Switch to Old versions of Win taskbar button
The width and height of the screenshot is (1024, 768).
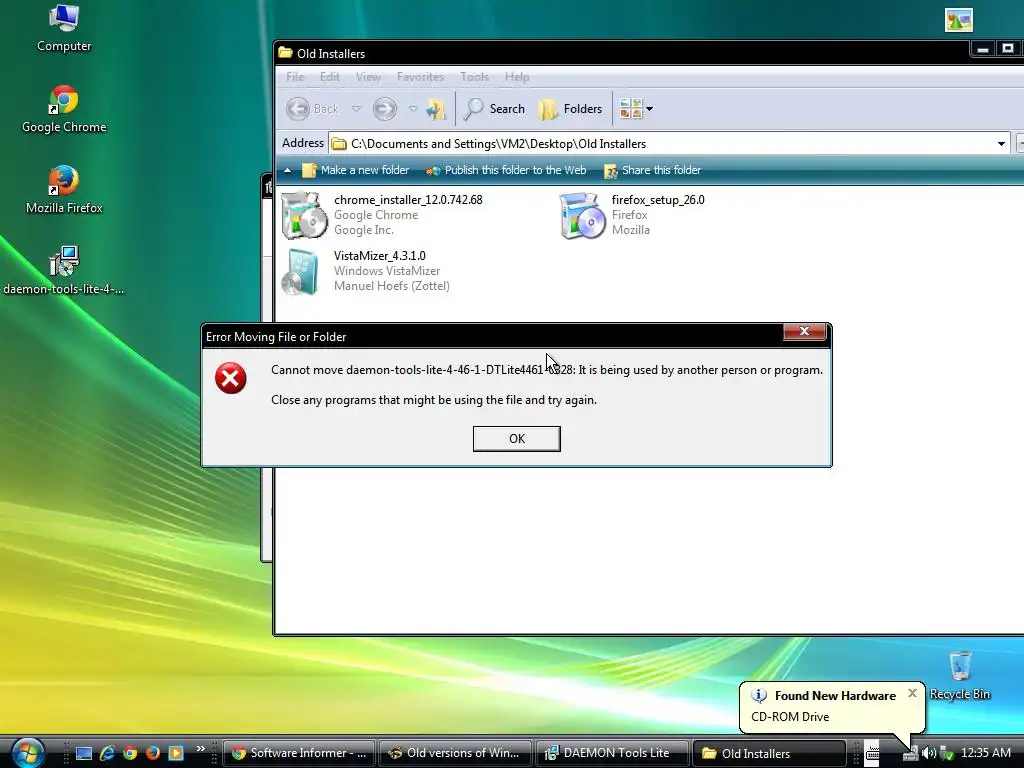tap(455, 753)
